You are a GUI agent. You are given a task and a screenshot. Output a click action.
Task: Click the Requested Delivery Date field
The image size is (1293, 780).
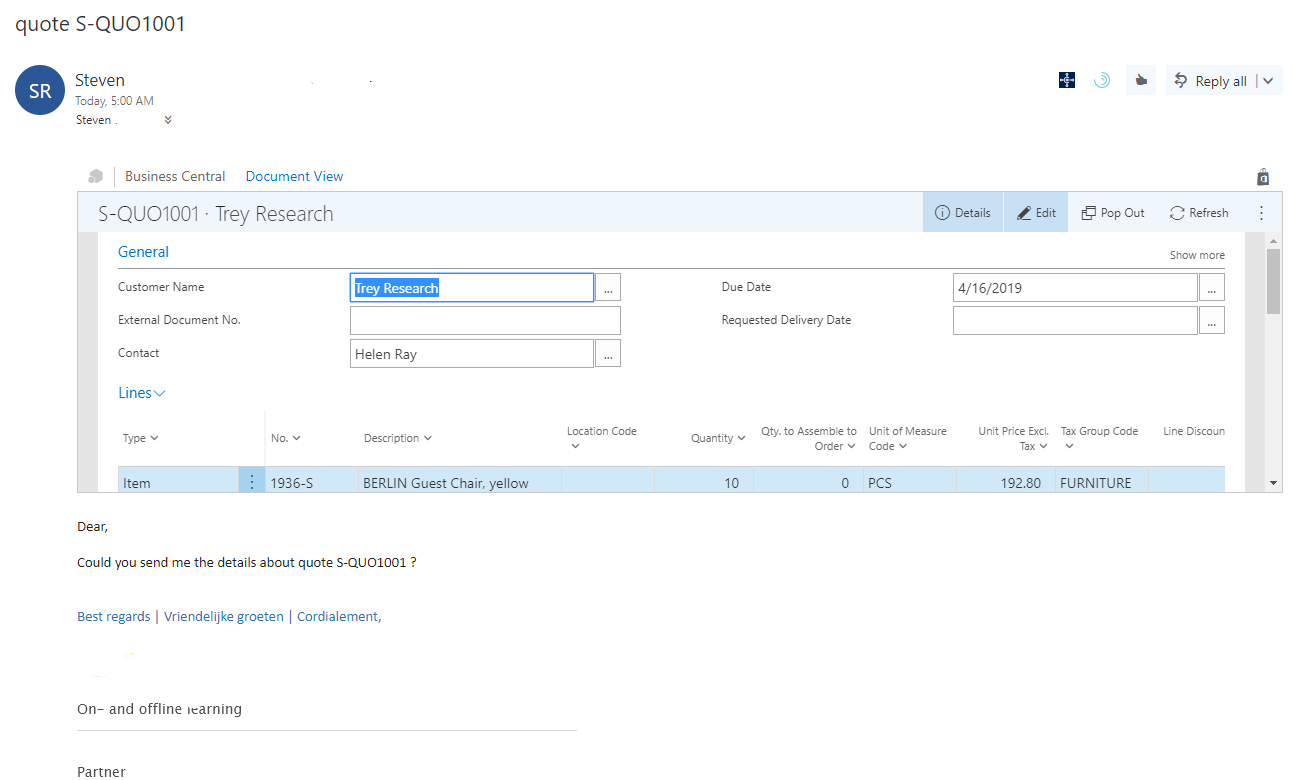(1075, 320)
